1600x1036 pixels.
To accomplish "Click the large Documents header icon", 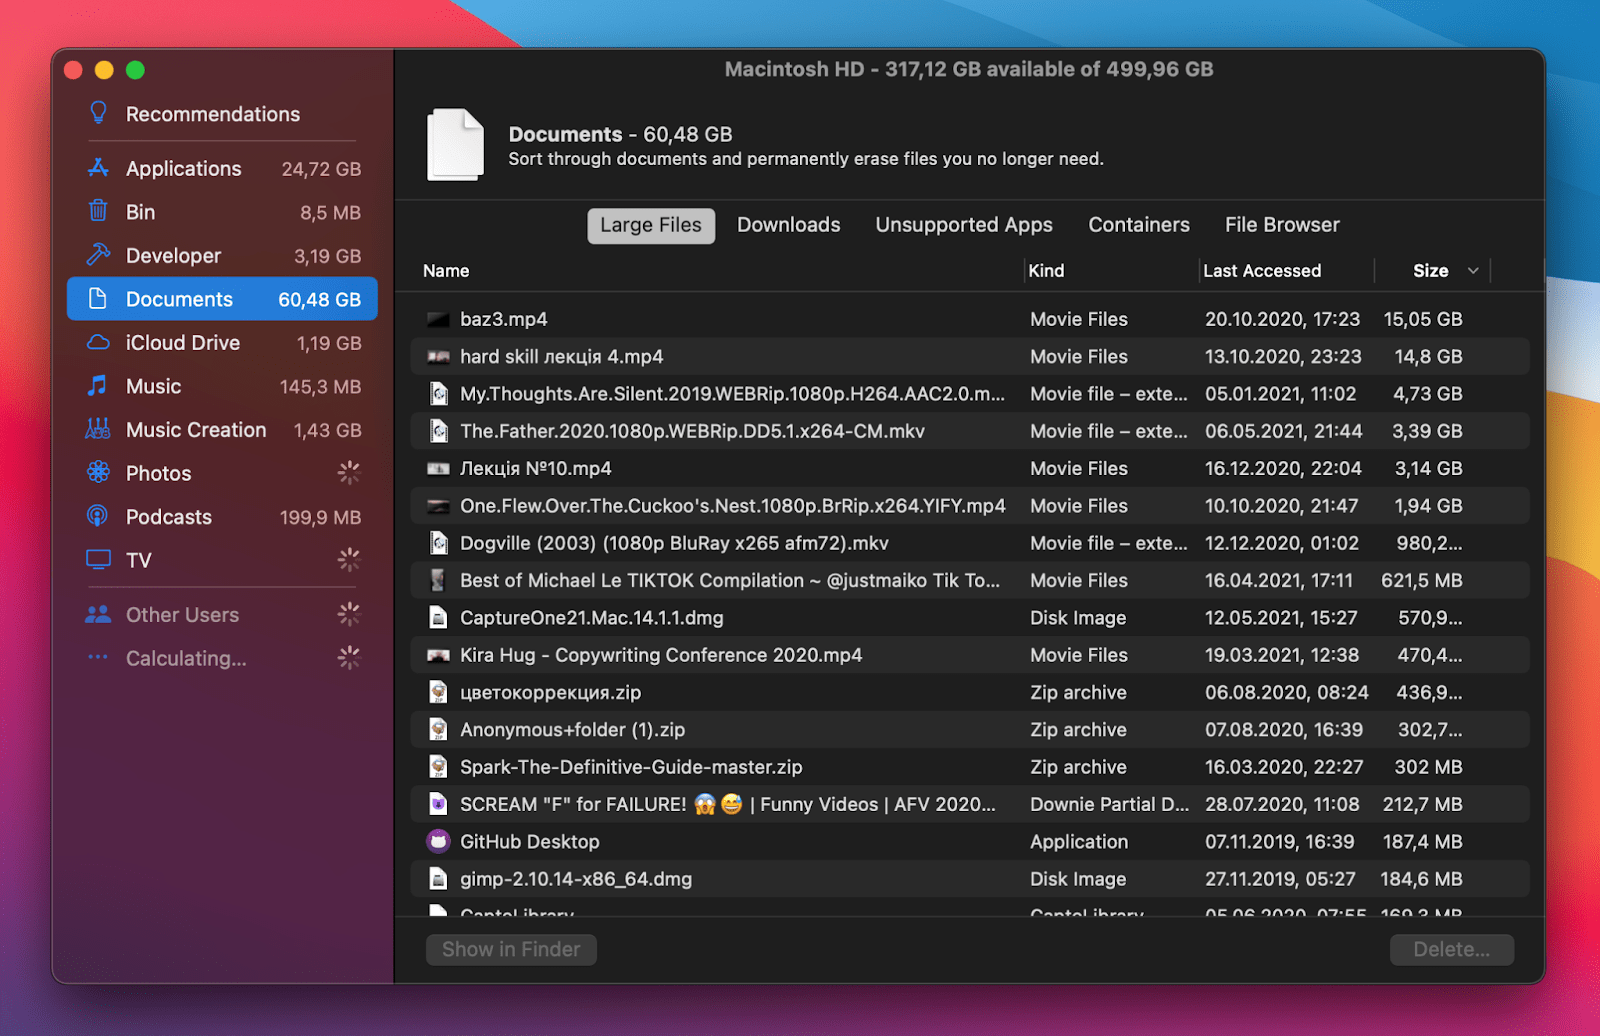I will 456,145.
